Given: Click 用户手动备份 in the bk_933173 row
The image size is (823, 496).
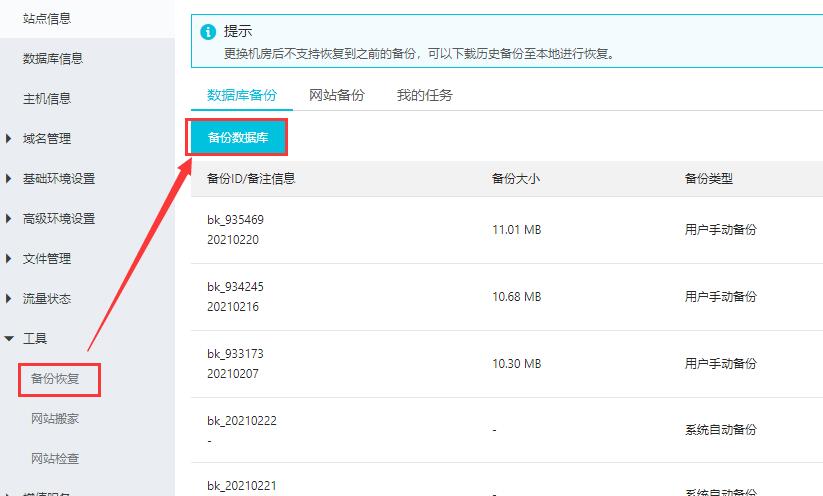Looking at the screenshot, I should click(x=721, y=363).
